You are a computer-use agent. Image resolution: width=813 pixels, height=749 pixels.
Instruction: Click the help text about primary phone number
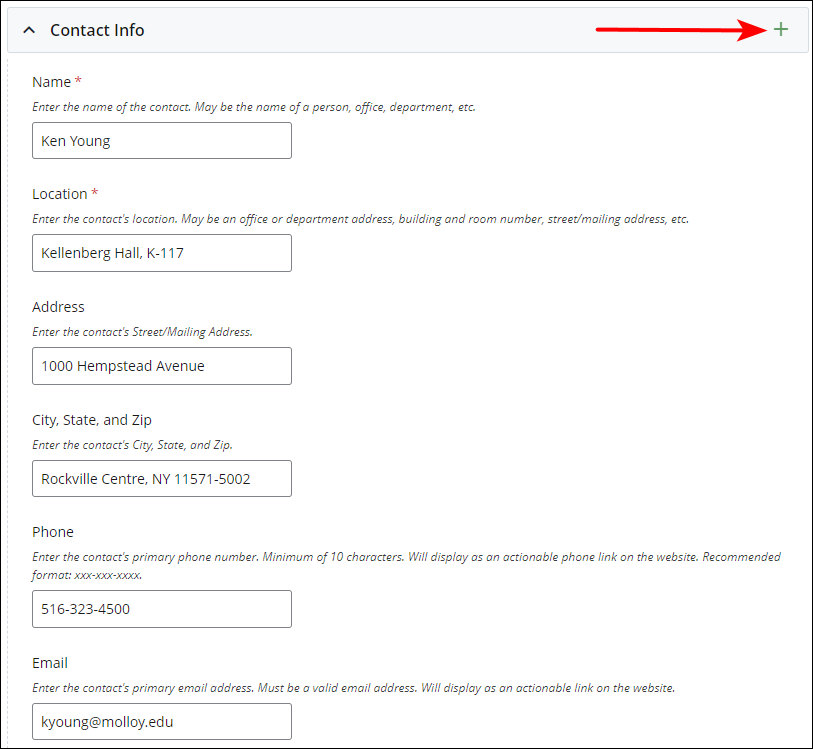406,566
